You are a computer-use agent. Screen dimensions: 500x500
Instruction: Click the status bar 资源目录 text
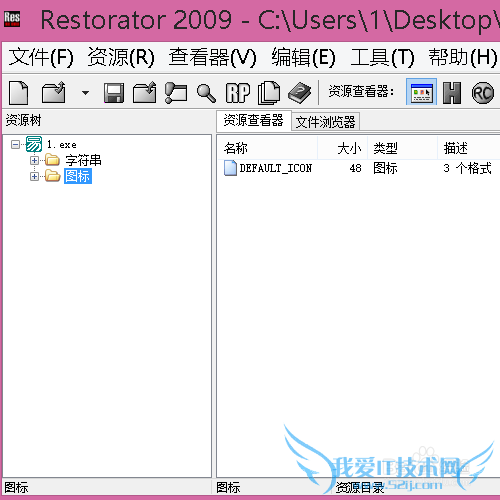pyautogui.click(x=360, y=488)
